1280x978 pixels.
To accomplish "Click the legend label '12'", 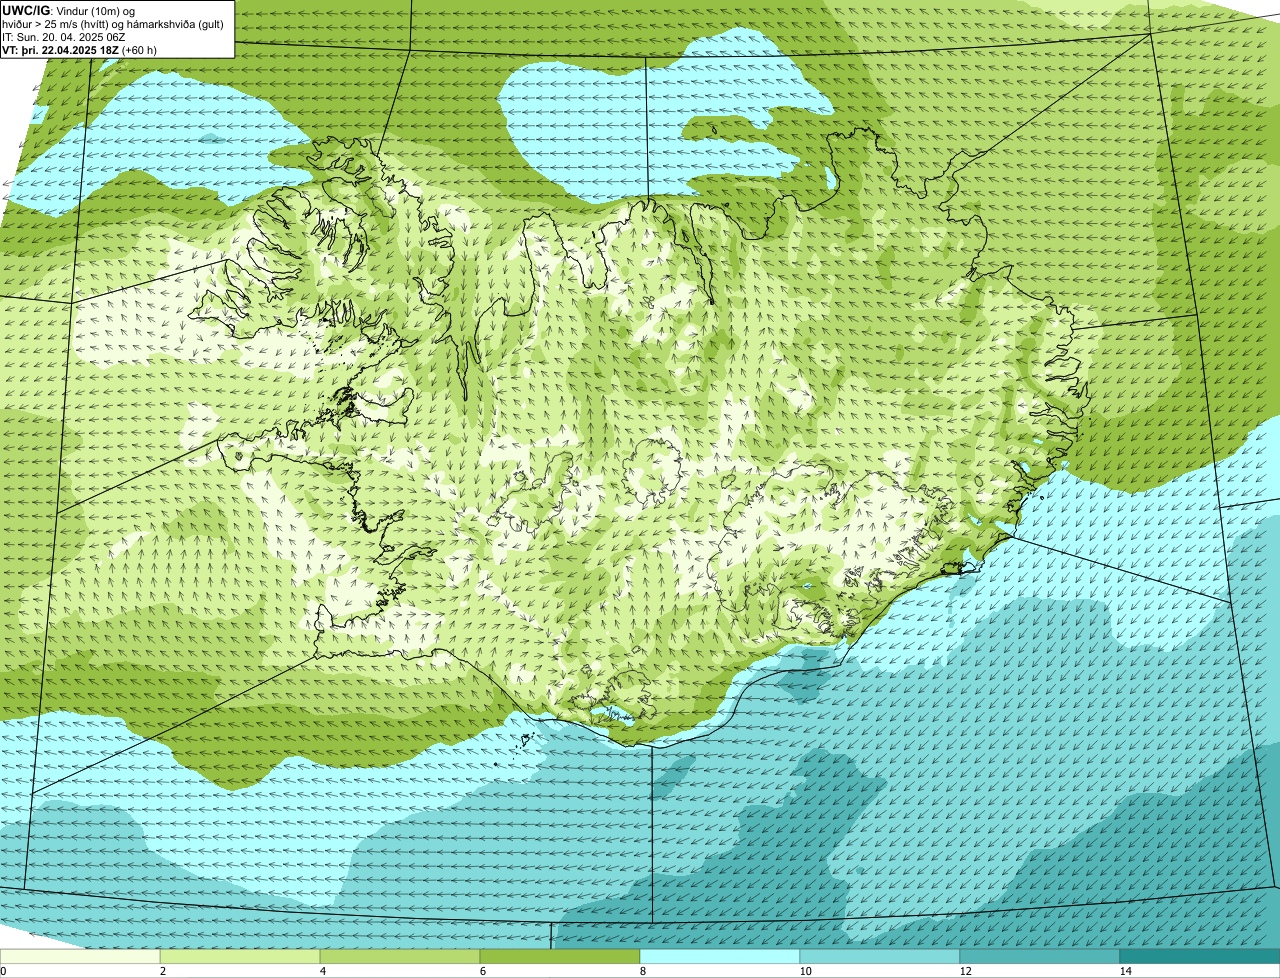I will pos(965,971).
